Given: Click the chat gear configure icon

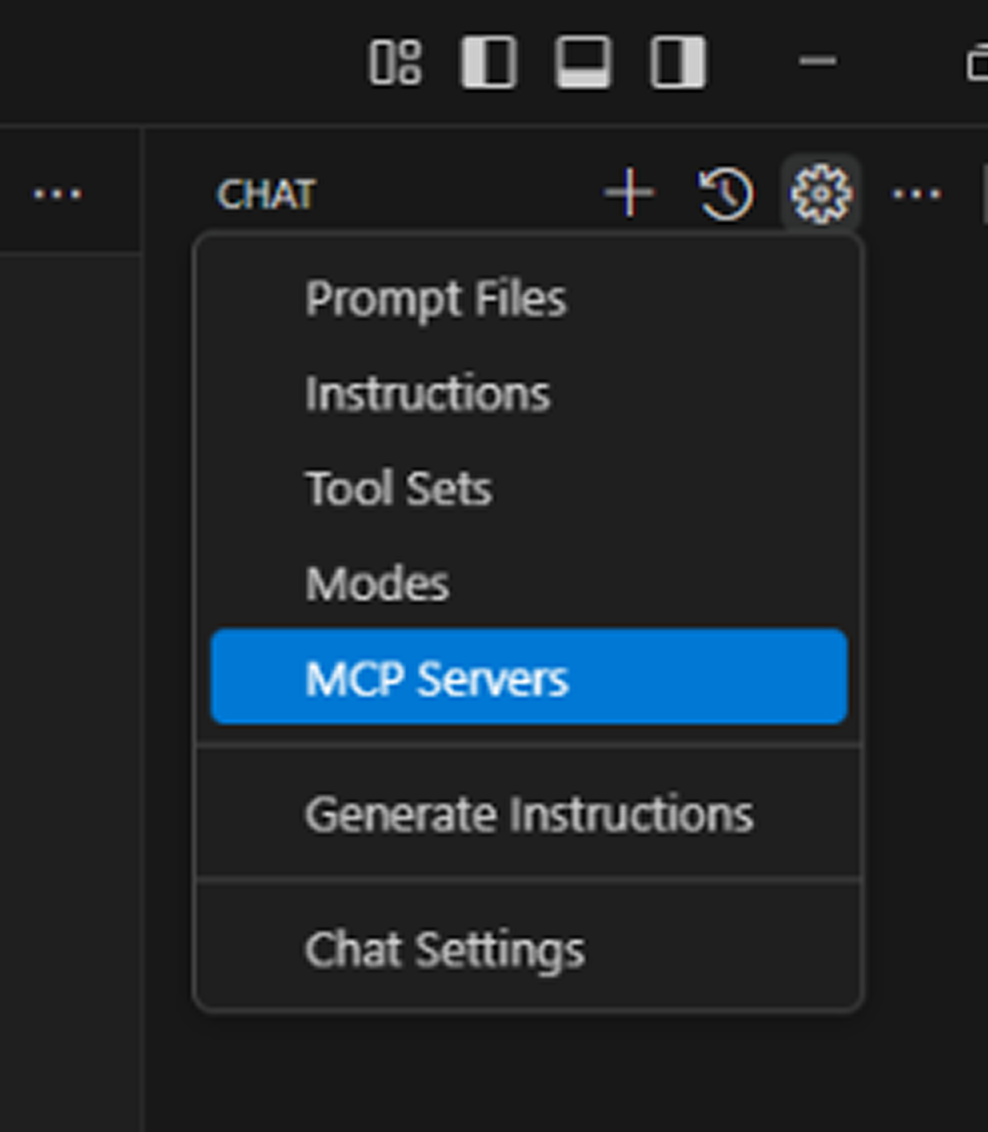Looking at the screenshot, I should click(x=821, y=193).
